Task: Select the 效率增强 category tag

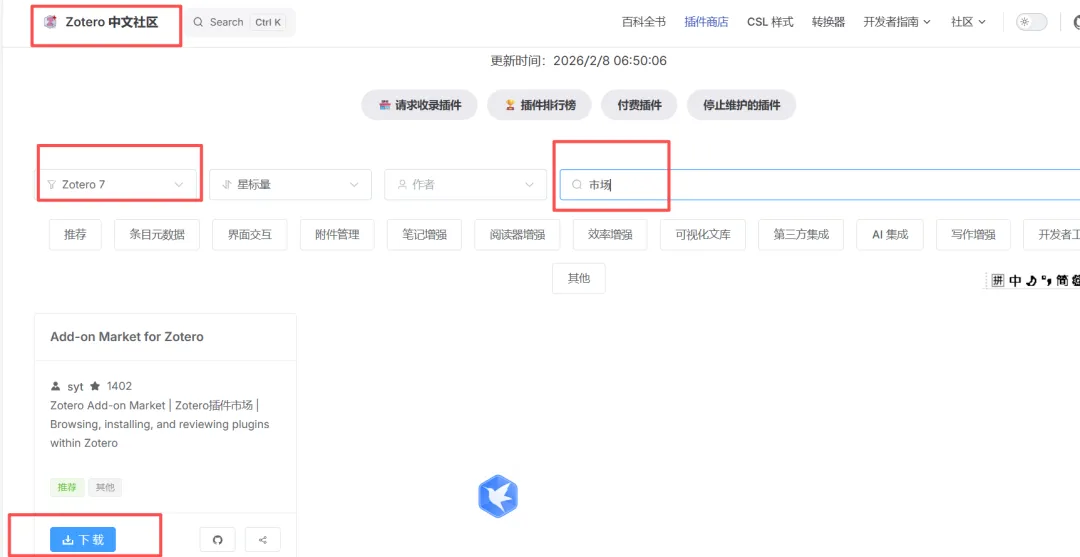Action: (x=610, y=235)
